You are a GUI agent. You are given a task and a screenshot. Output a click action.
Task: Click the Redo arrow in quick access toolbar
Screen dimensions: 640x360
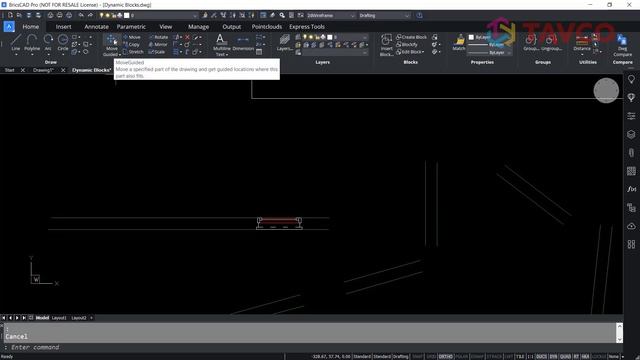pos(90,15)
